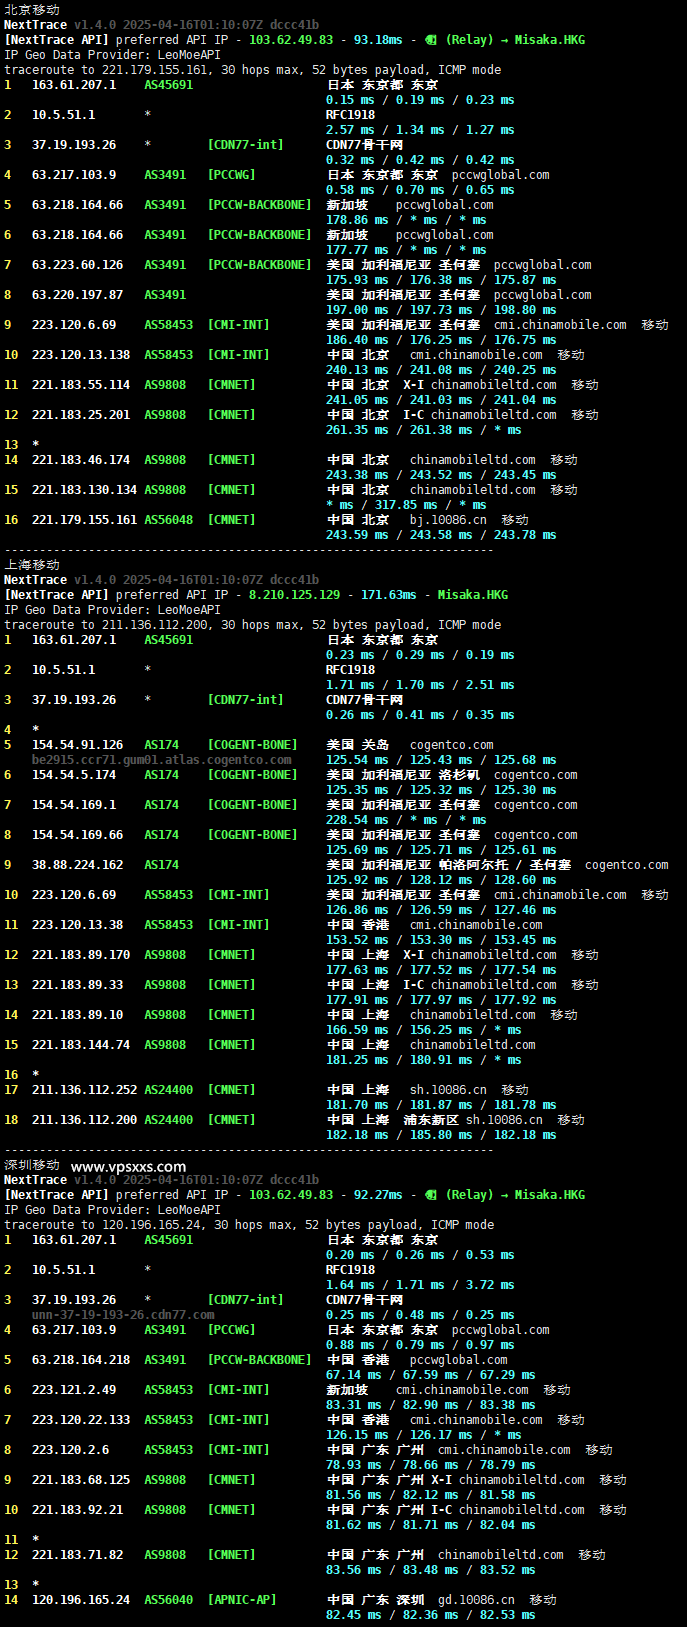Select hop IP 221.183.68.125

(81, 1480)
